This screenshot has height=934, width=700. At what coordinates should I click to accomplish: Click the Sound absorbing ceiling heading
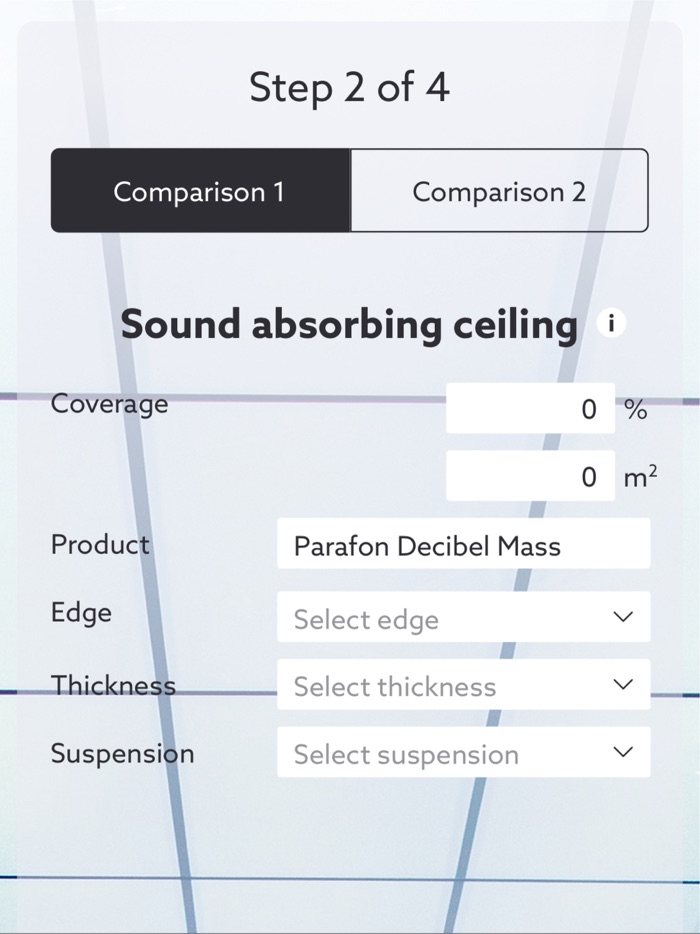(x=348, y=324)
